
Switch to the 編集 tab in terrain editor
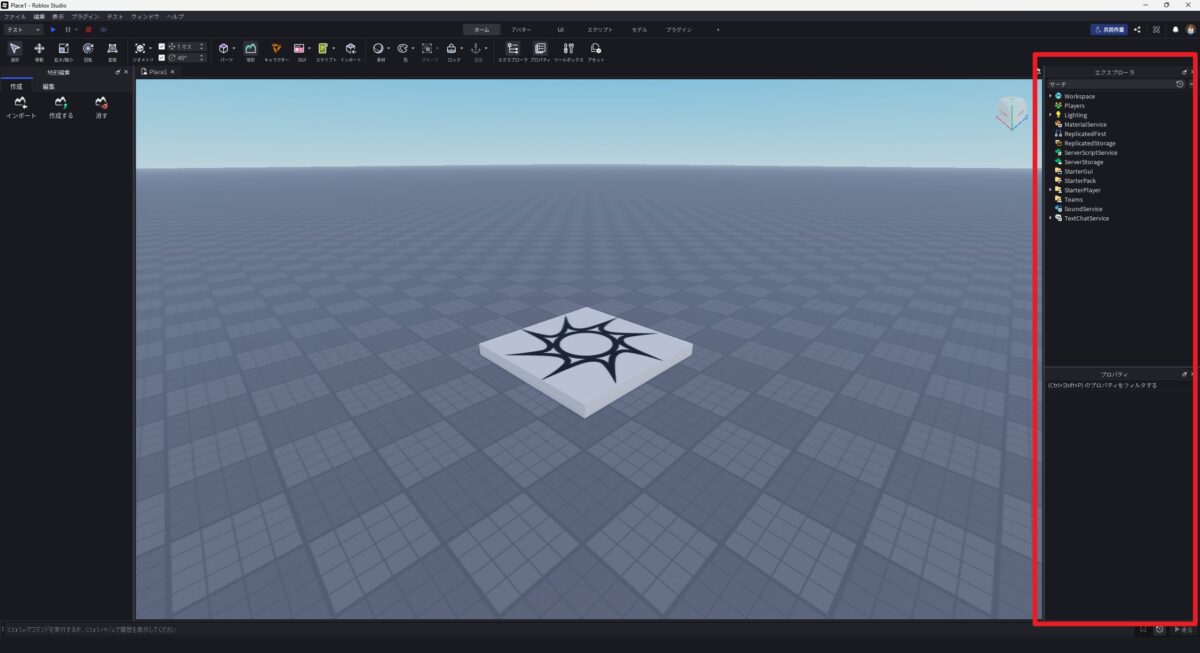tap(48, 87)
